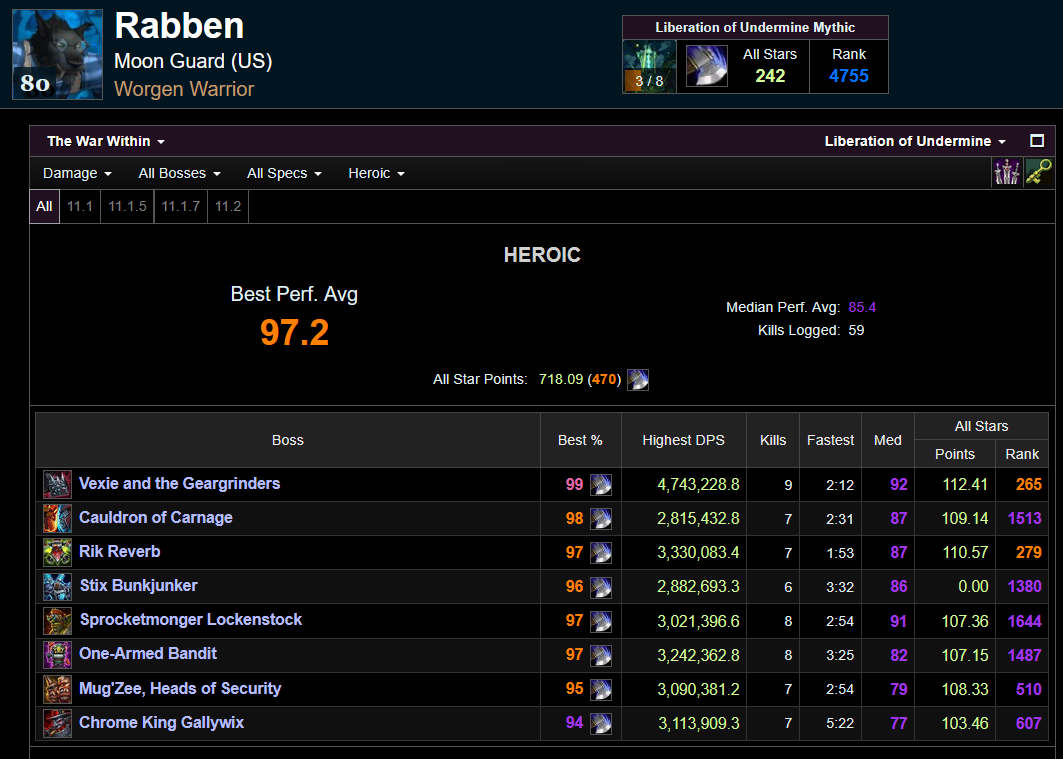Click Cauldron of Carnage boss icon
Screen dimensions: 1063x759
(58, 518)
